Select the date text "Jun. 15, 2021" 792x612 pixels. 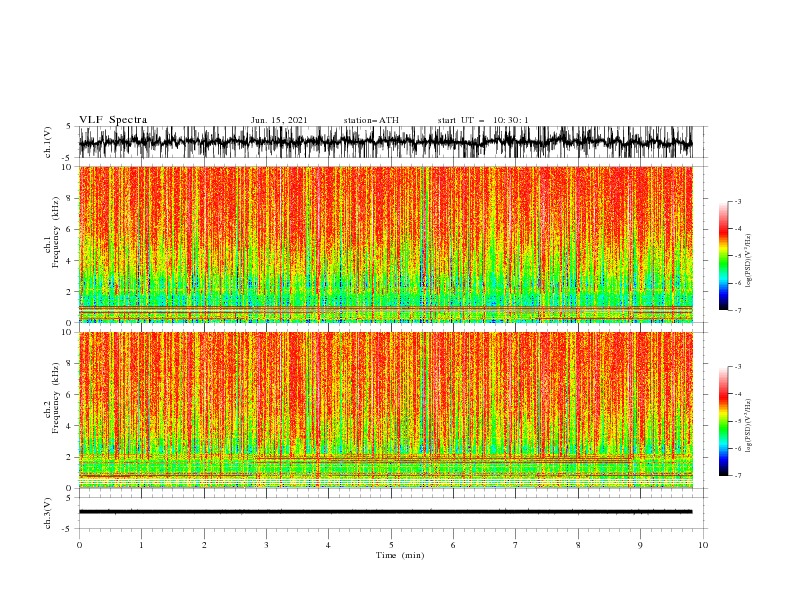pyautogui.click(x=279, y=120)
